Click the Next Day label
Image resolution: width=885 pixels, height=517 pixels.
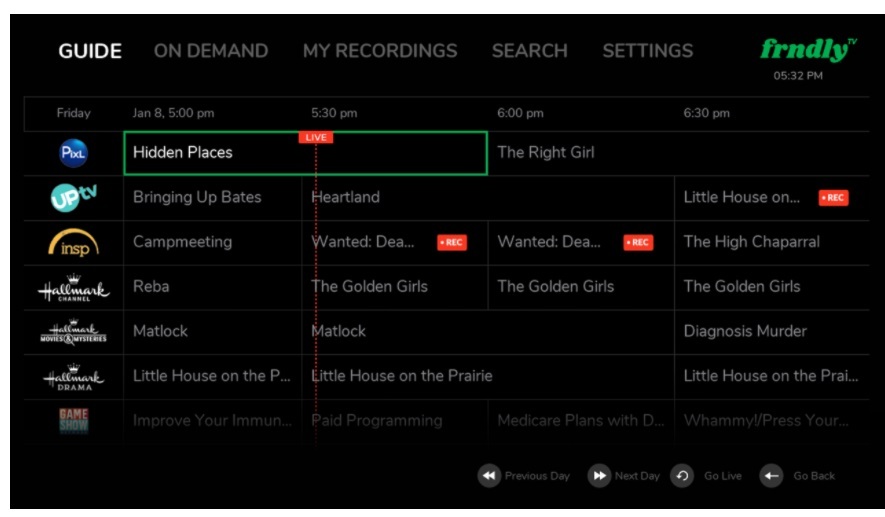(x=637, y=476)
